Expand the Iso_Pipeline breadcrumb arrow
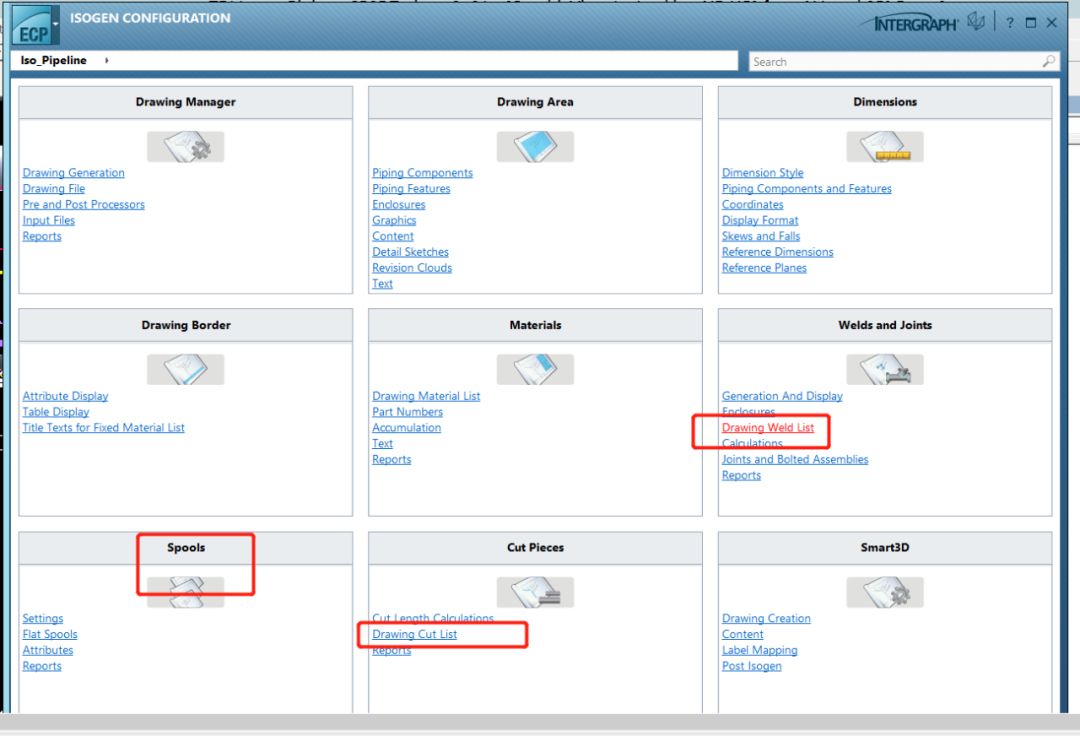 point(107,61)
